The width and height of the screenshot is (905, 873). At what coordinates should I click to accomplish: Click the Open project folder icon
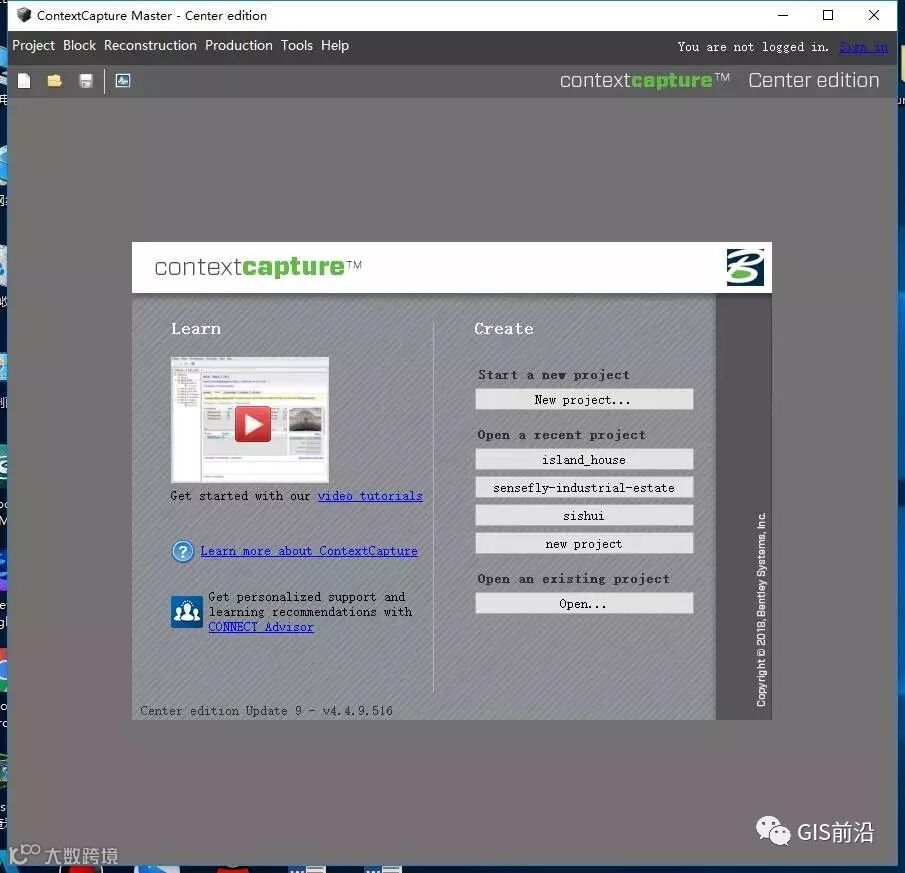tap(55, 81)
